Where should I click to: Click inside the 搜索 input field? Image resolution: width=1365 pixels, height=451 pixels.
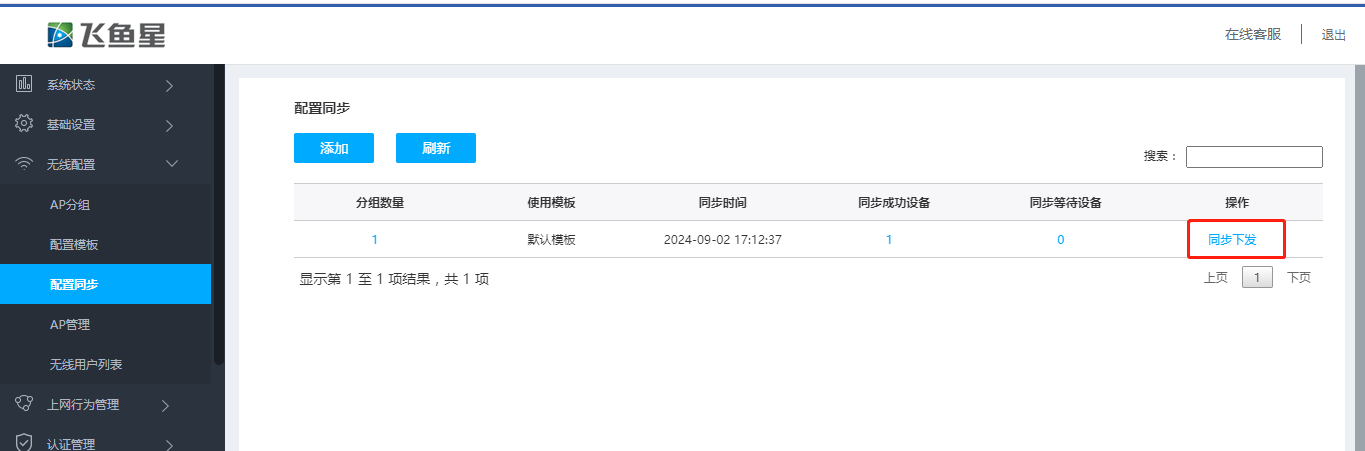pos(1254,157)
